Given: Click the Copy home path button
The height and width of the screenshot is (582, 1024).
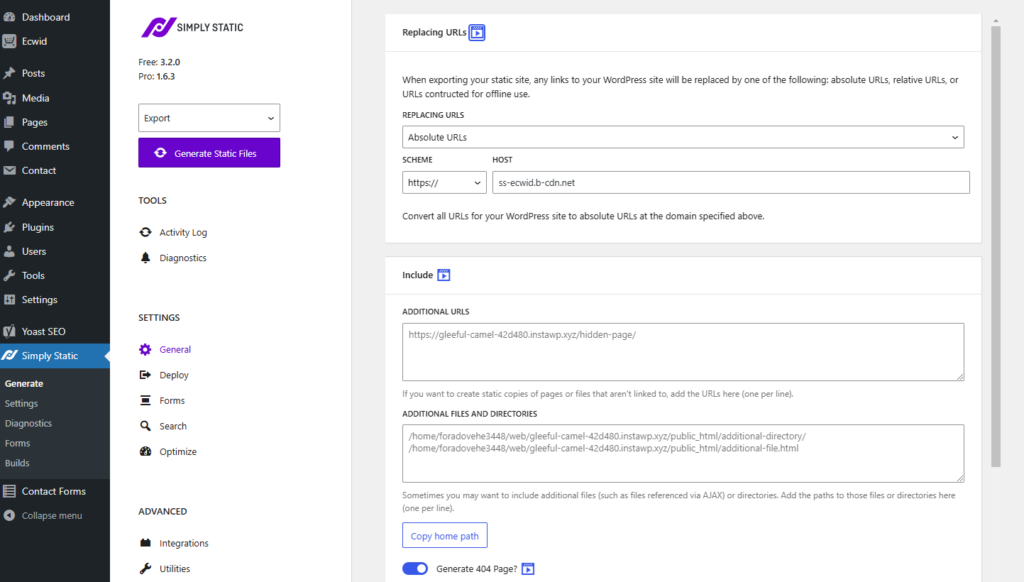Looking at the screenshot, I should click(445, 536).
